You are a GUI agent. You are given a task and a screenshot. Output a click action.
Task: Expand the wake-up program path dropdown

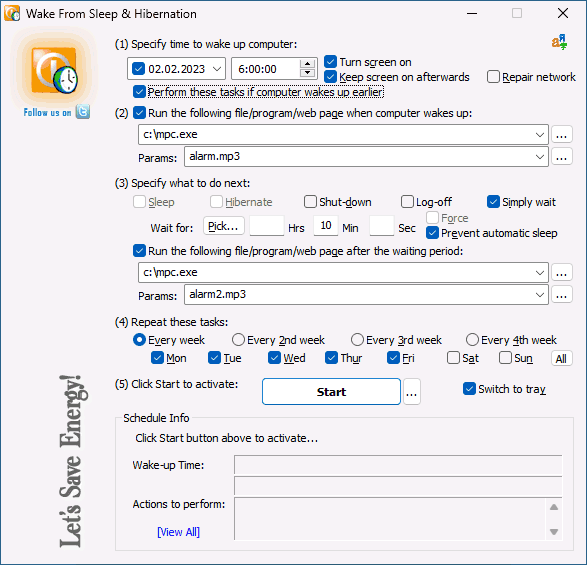click(x=539, y=135)
